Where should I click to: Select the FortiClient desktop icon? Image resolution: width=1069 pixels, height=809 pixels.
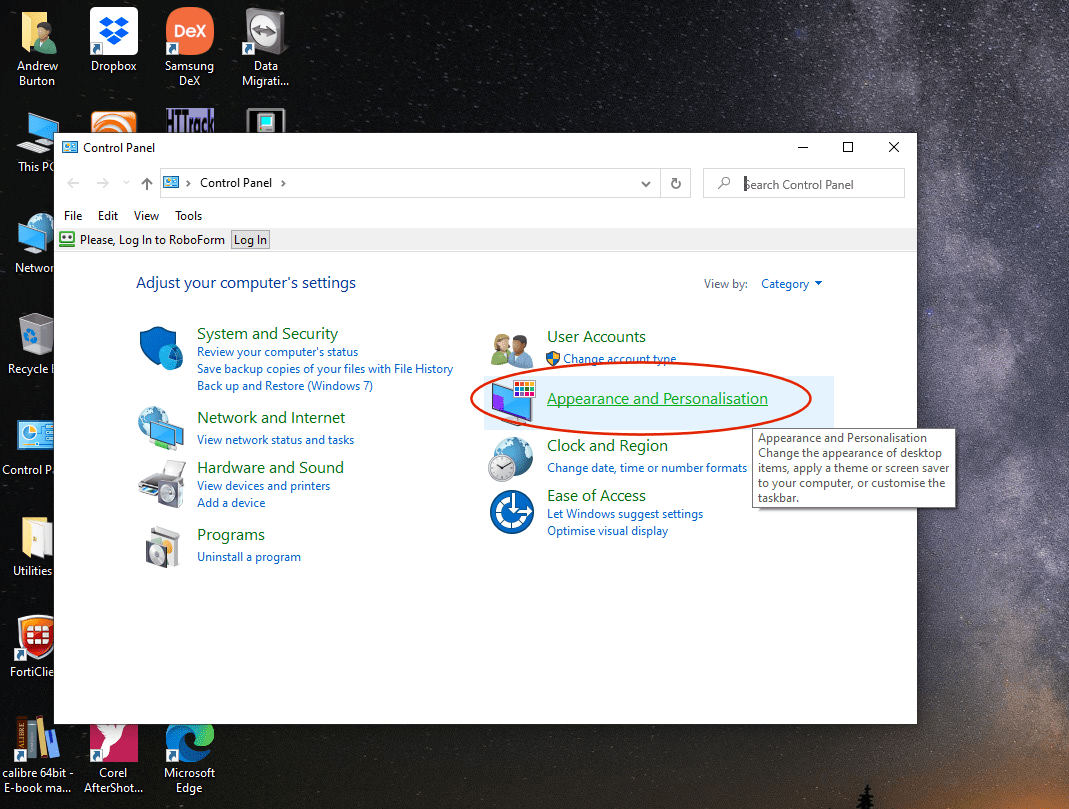33,647
